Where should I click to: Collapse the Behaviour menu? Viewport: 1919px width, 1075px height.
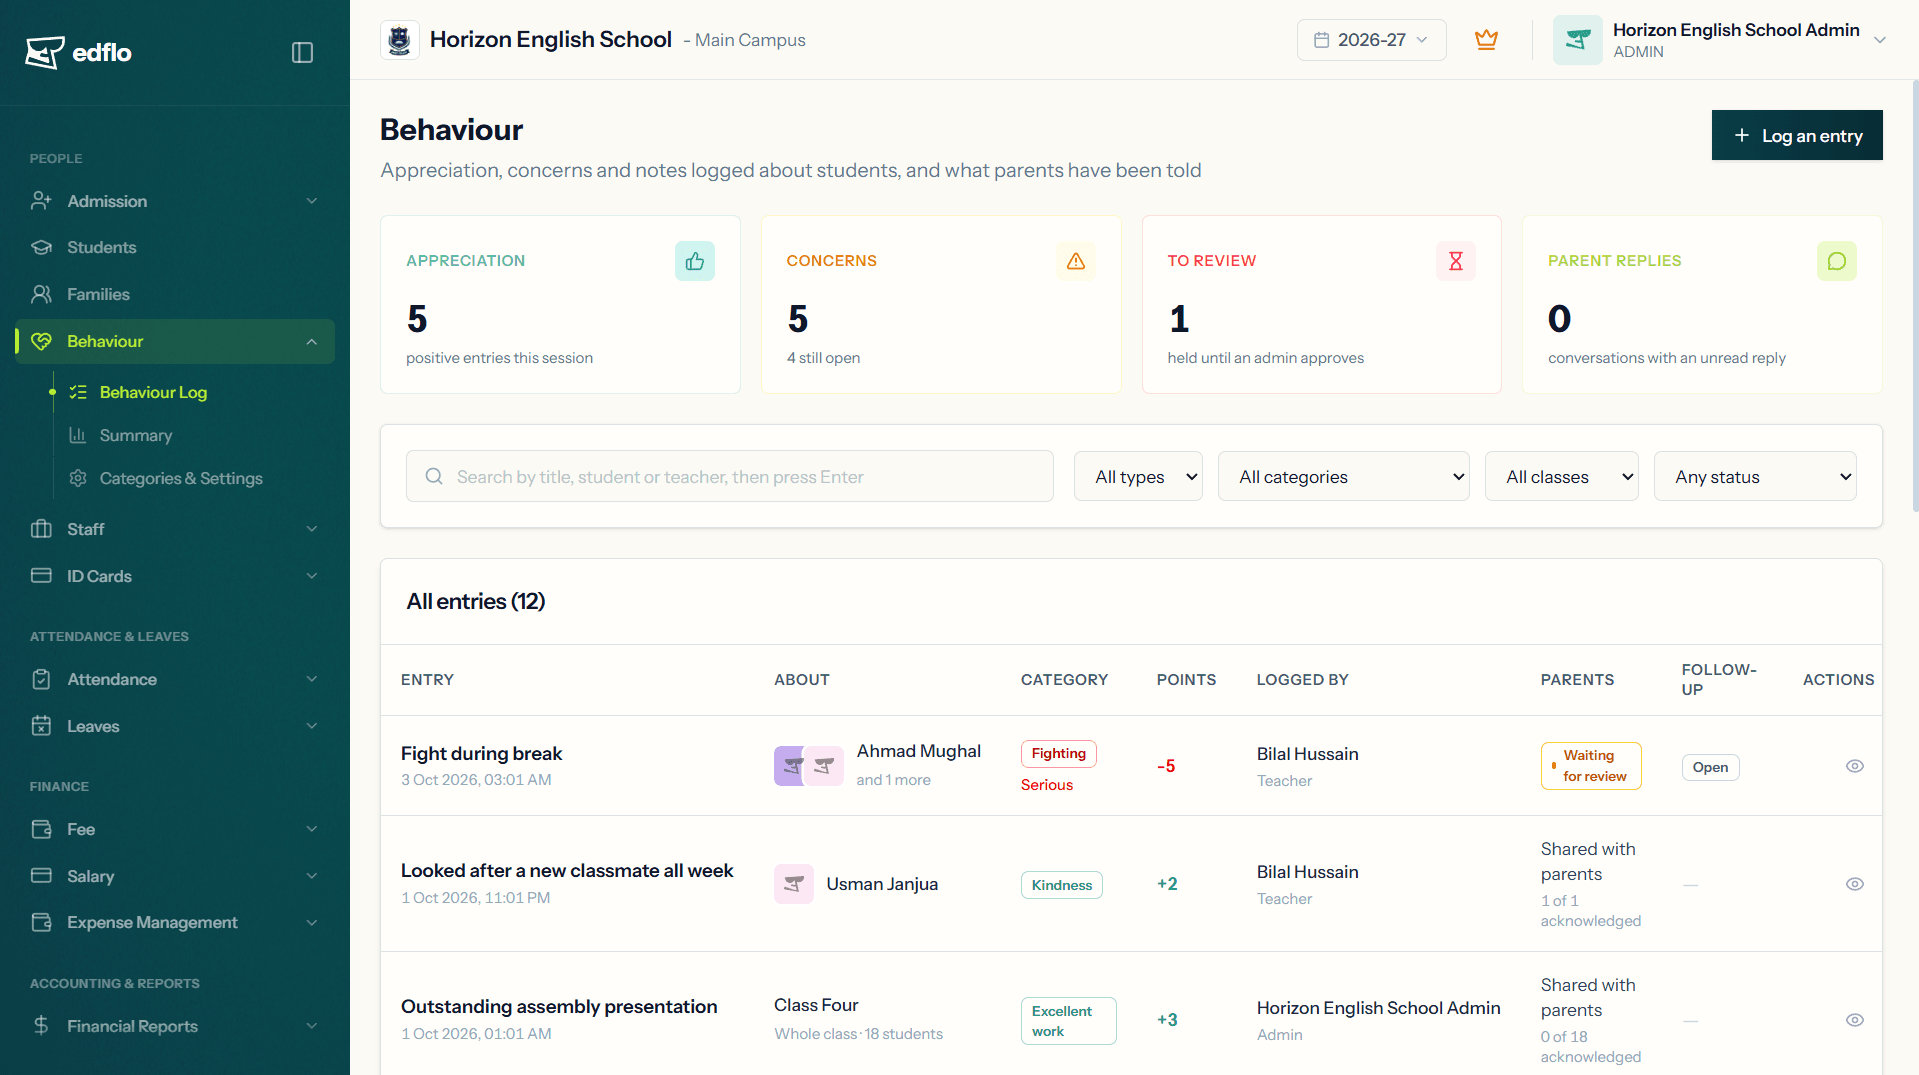point(175,341)
